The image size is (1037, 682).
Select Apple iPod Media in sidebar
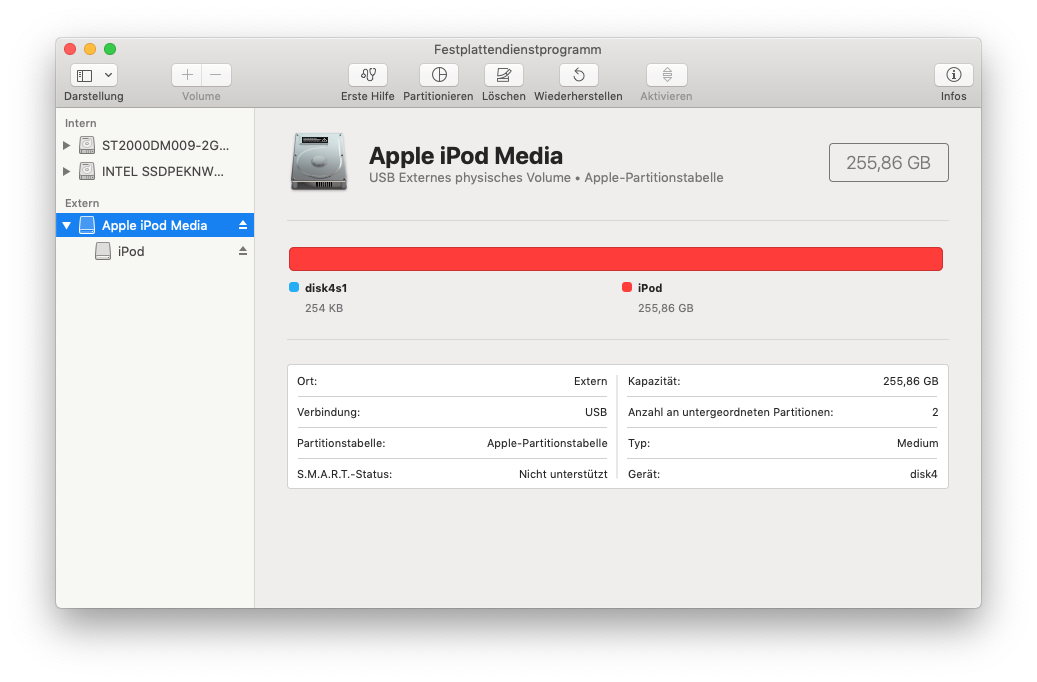[155, 226]
